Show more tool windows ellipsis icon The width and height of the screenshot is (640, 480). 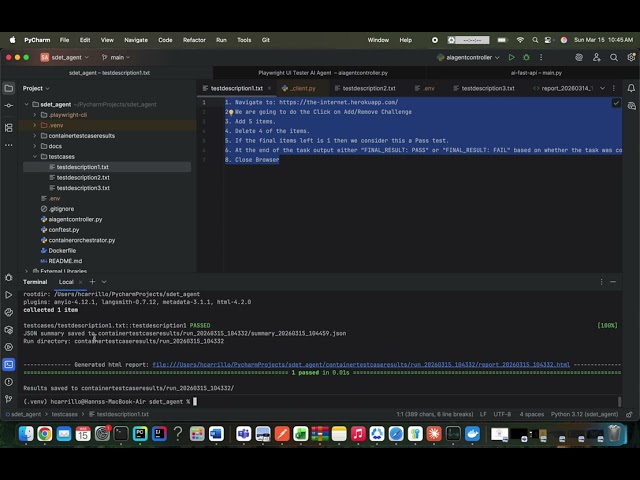pos(9,145)
